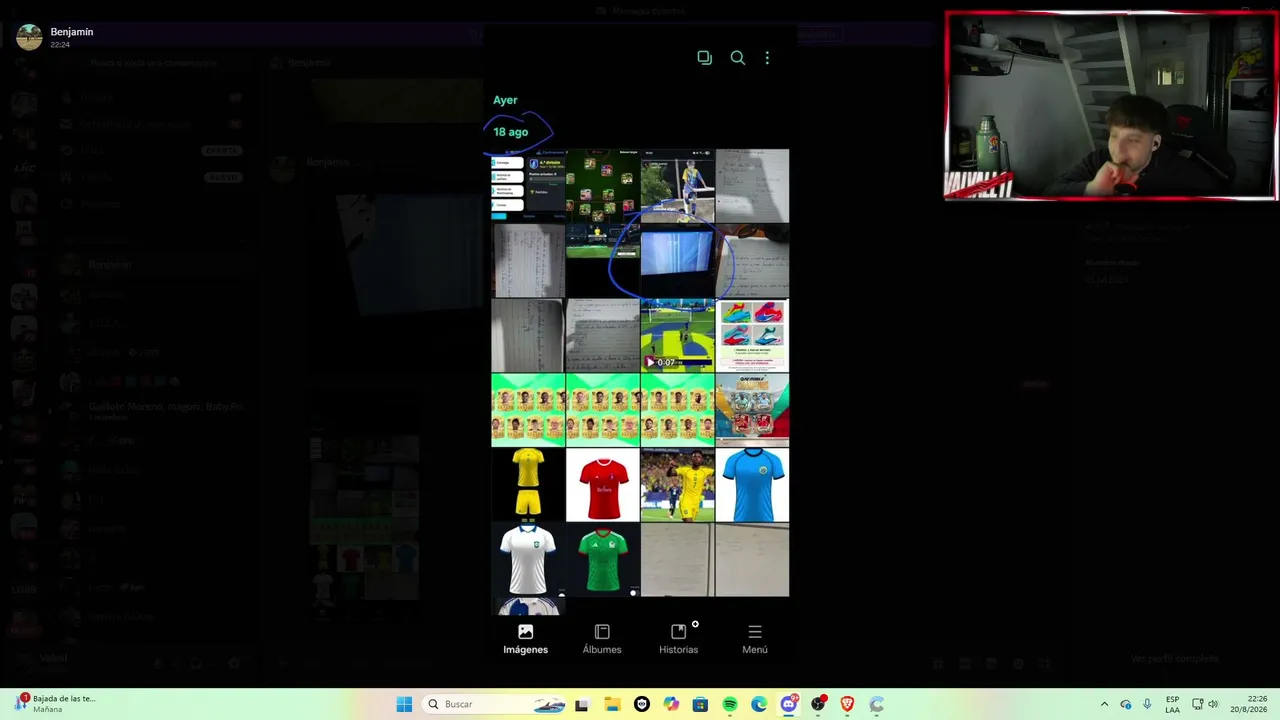This screenshot has height=720, width=1280.
Task: Open the squad formation screenshot thumbnail
Action: coord(603,186)
